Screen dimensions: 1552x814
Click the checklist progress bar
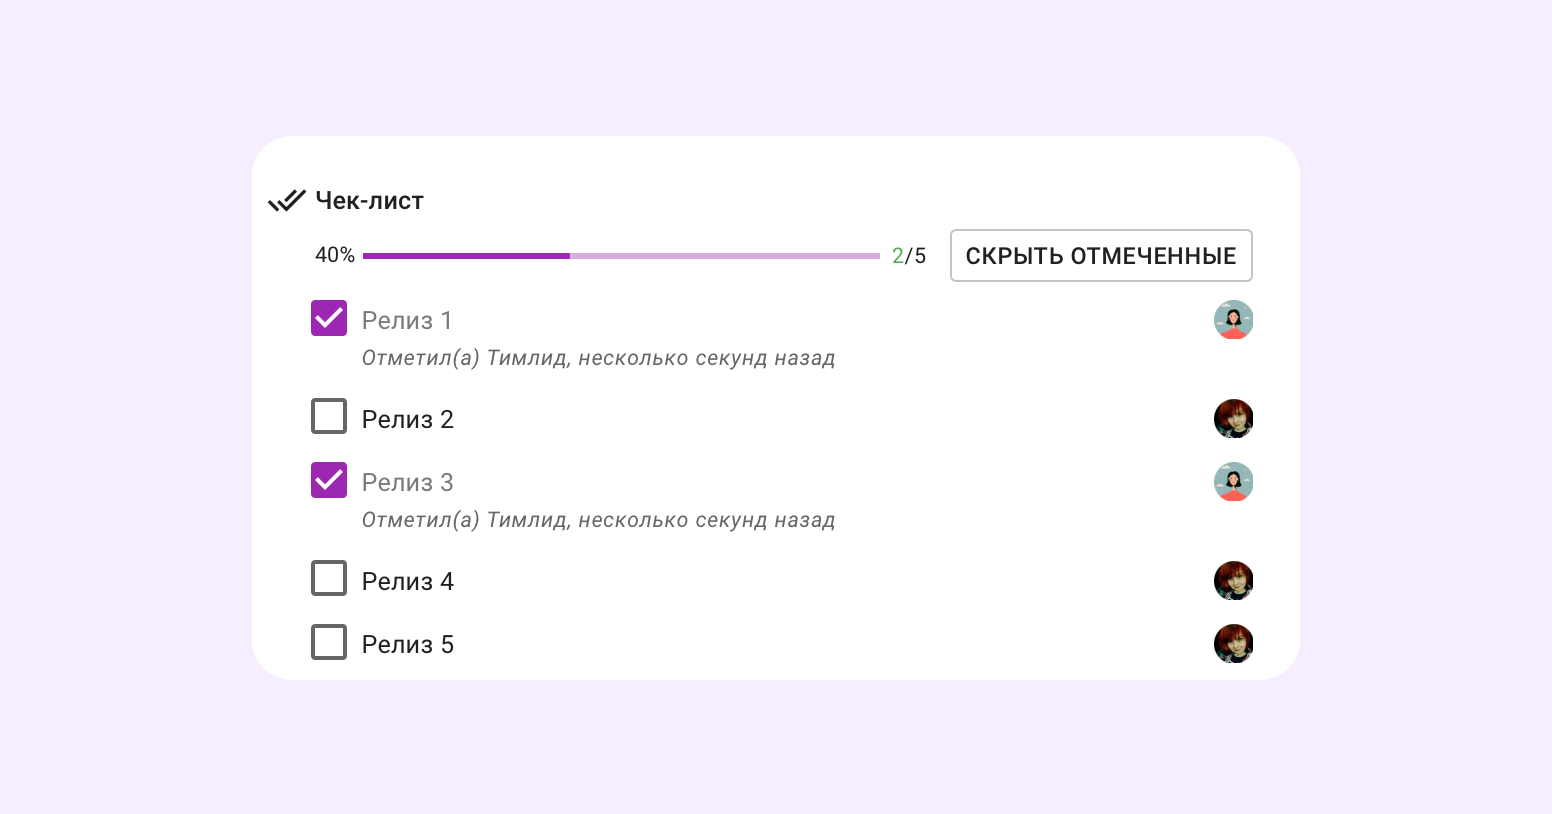[620, 256]
